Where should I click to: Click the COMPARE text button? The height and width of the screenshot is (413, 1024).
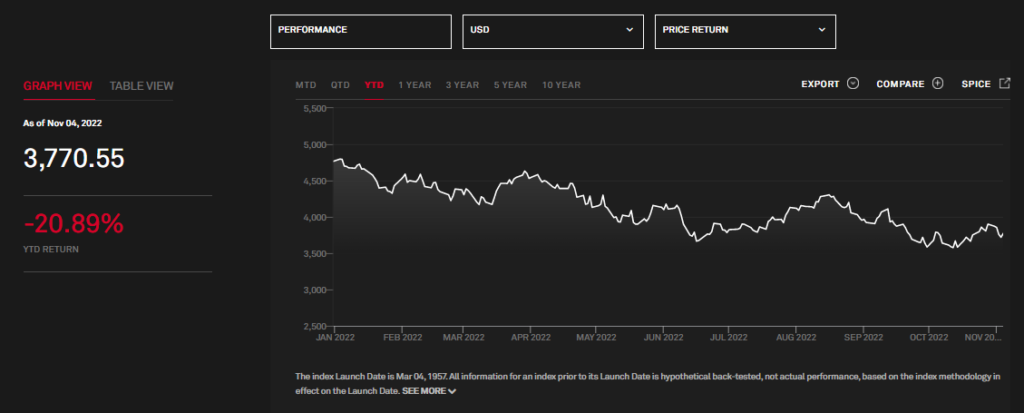[900, 84]
